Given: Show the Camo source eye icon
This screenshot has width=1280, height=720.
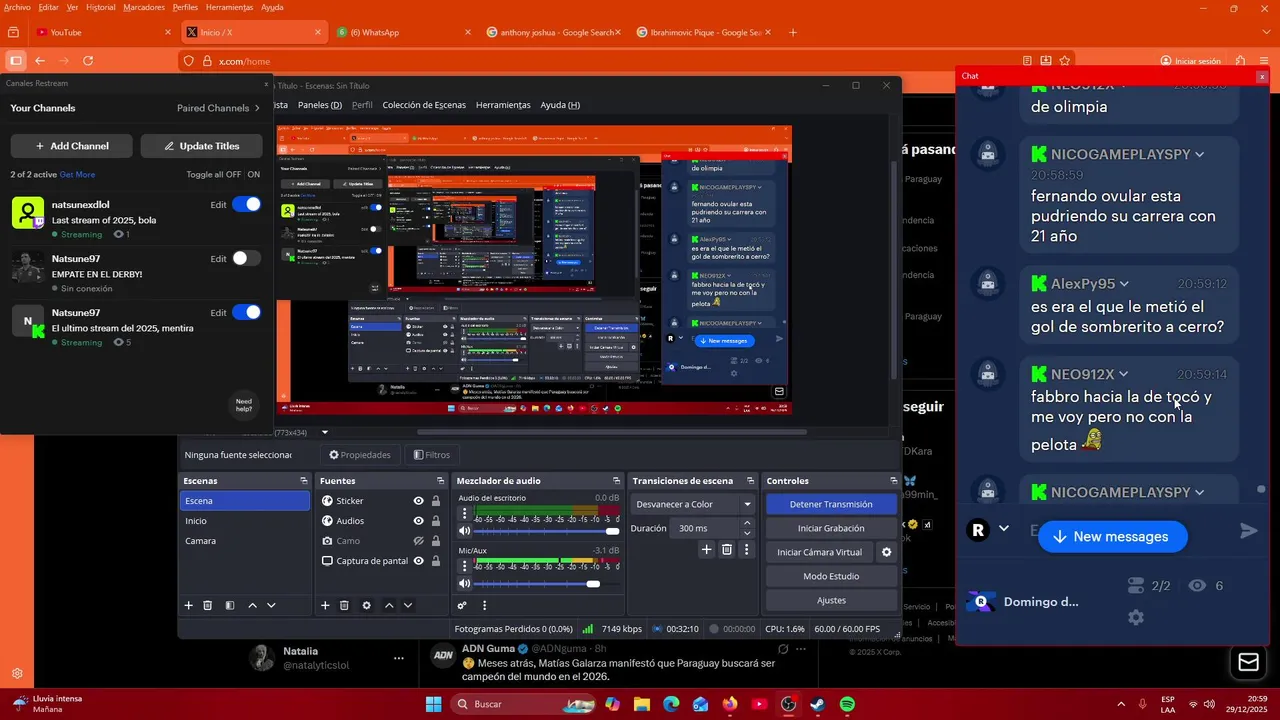Looking at the screenshot, I should point(419,541).
